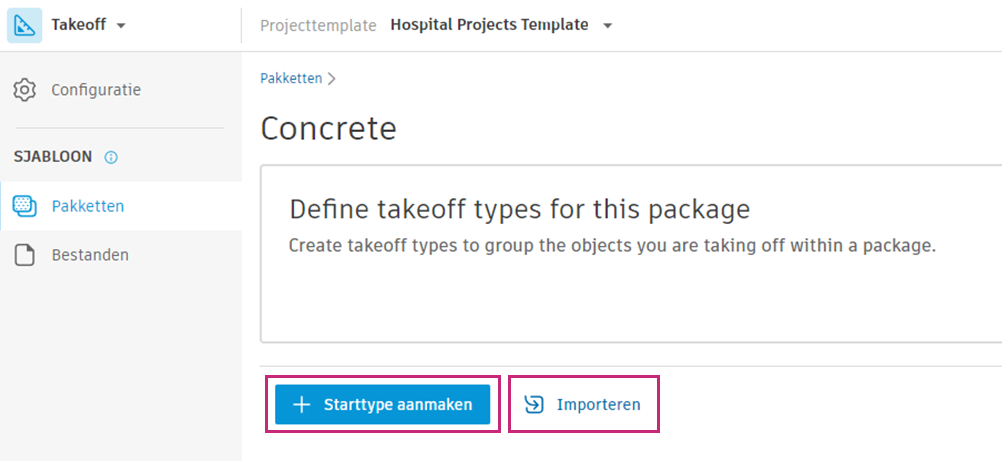This screenshot has width=1002, height=461.
Task: Open the Bestanden sidebar label
Action: tap(90, 255)
